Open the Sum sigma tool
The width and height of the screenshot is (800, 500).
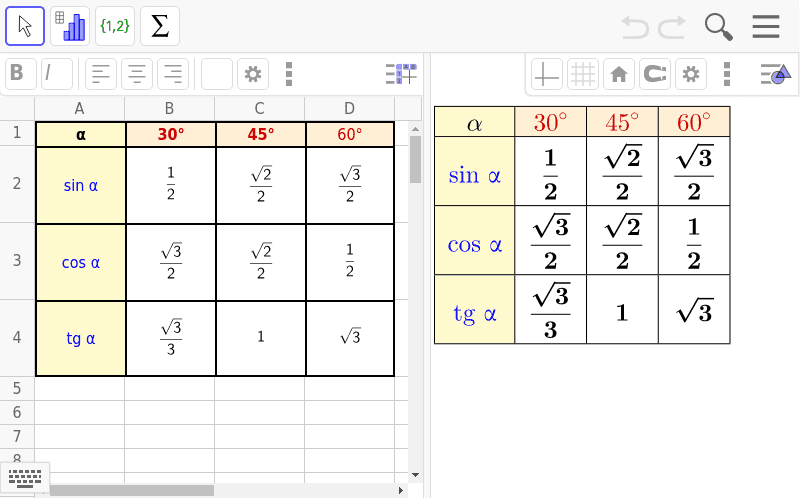[160, 26]
